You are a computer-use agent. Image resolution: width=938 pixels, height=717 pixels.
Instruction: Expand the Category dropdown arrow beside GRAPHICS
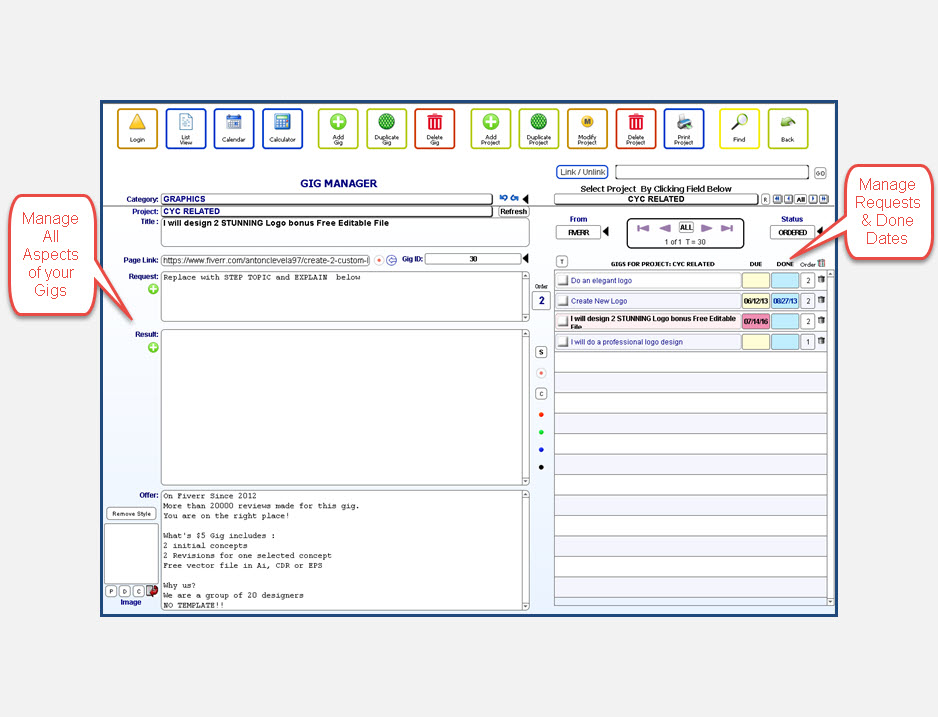coord(526,199)
